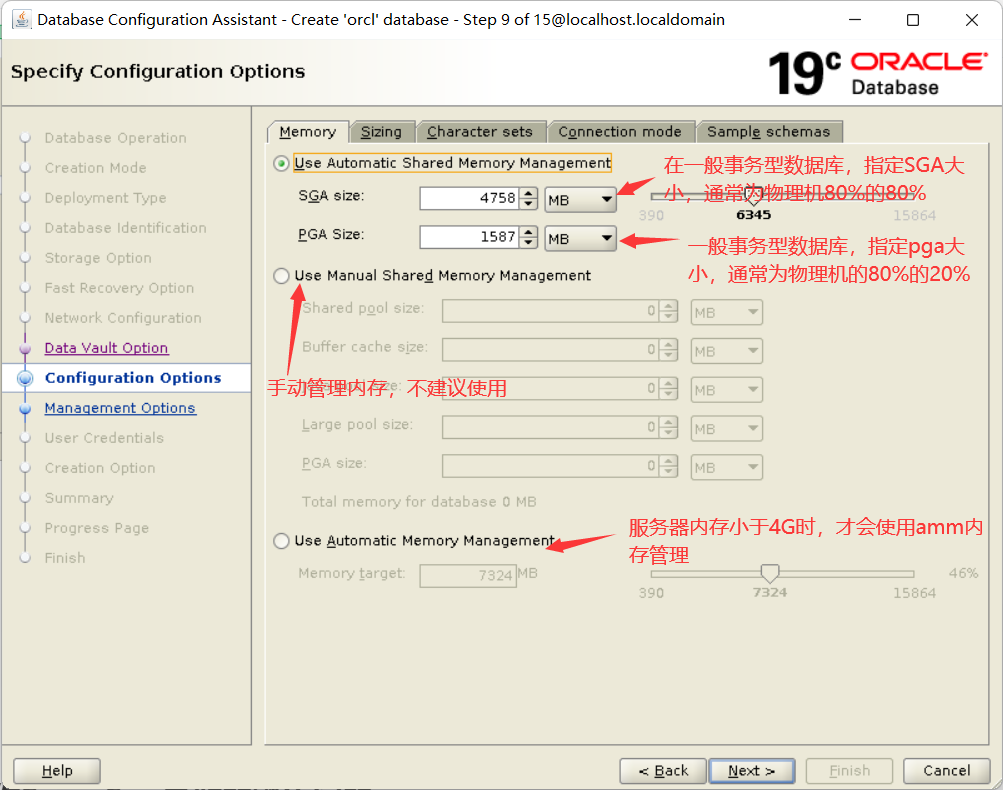This screenshot has width=1003, height=790.
Task: Select Use Automatic Memory Management option
Action: click(x=281, y=541)
